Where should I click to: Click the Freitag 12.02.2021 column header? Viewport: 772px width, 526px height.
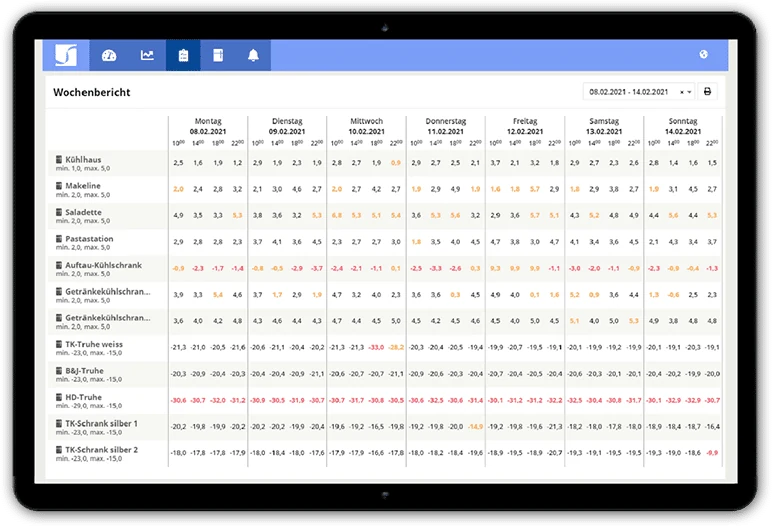point(525,126)
